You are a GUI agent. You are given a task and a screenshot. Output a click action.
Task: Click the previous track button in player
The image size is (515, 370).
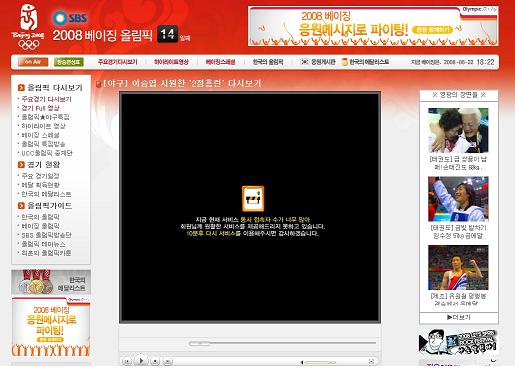tap(127, 361)
